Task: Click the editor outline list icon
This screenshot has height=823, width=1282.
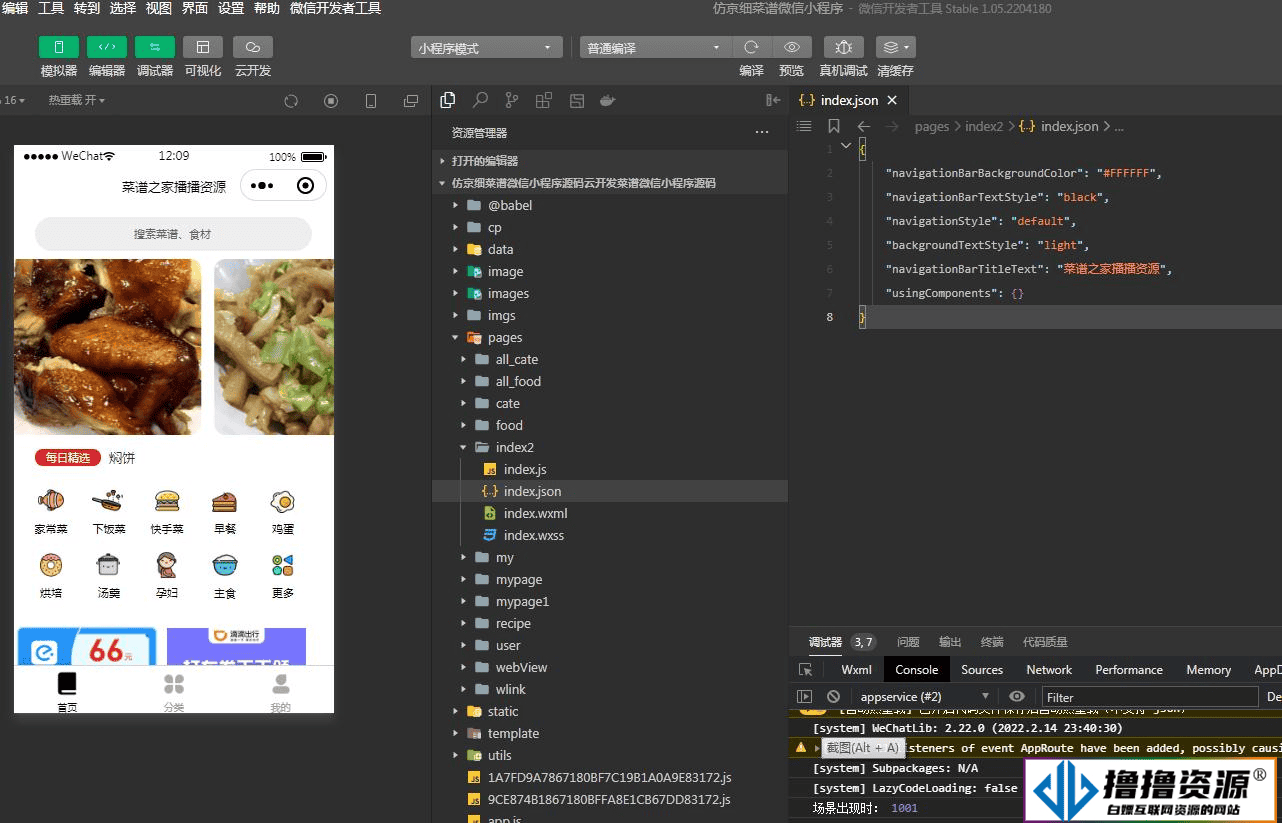Action: (x=804, y=126)
